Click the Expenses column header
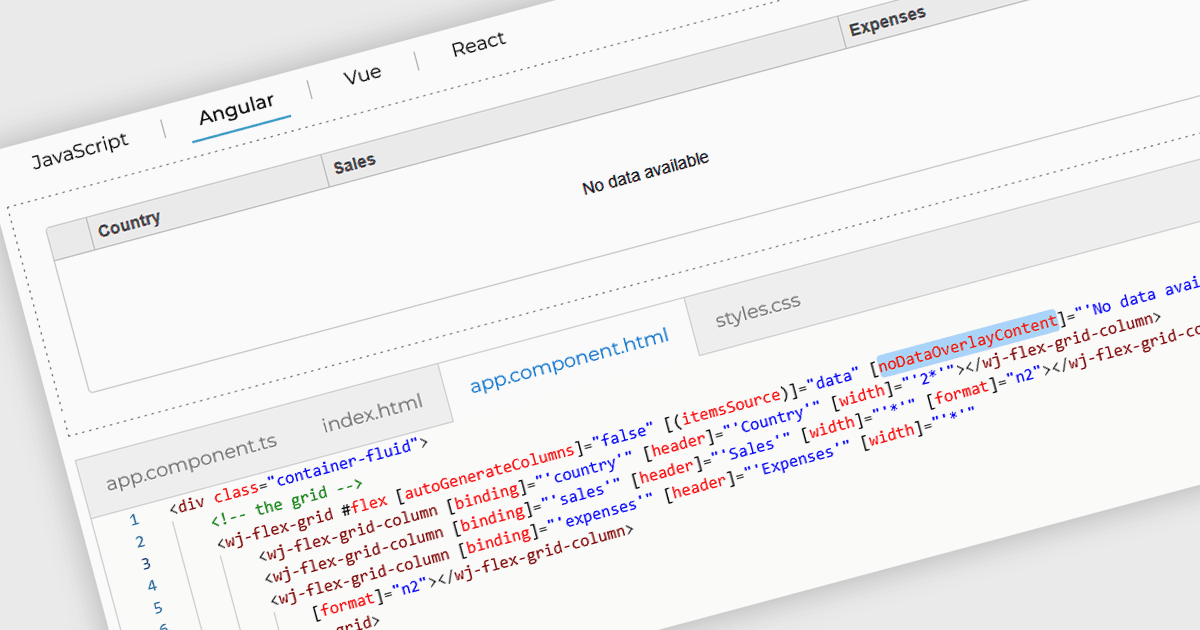 tap(888, 21)
